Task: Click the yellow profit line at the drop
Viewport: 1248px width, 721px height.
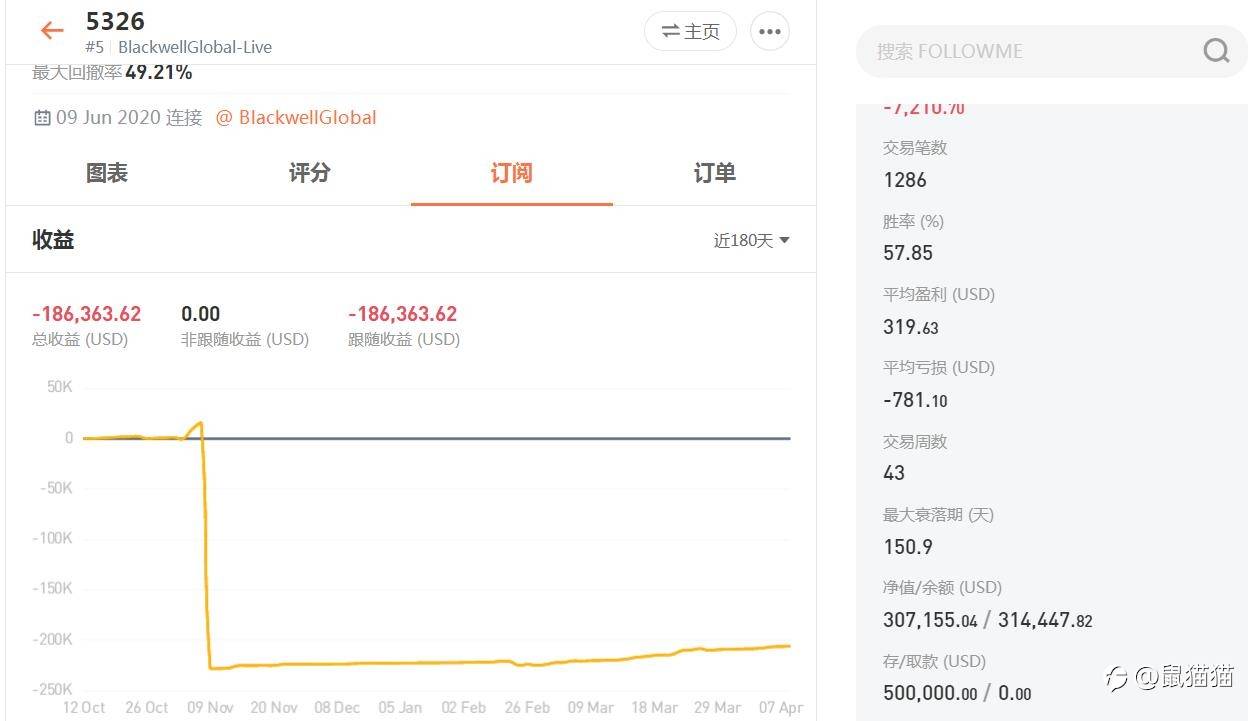Action: (x=207, y=550)
